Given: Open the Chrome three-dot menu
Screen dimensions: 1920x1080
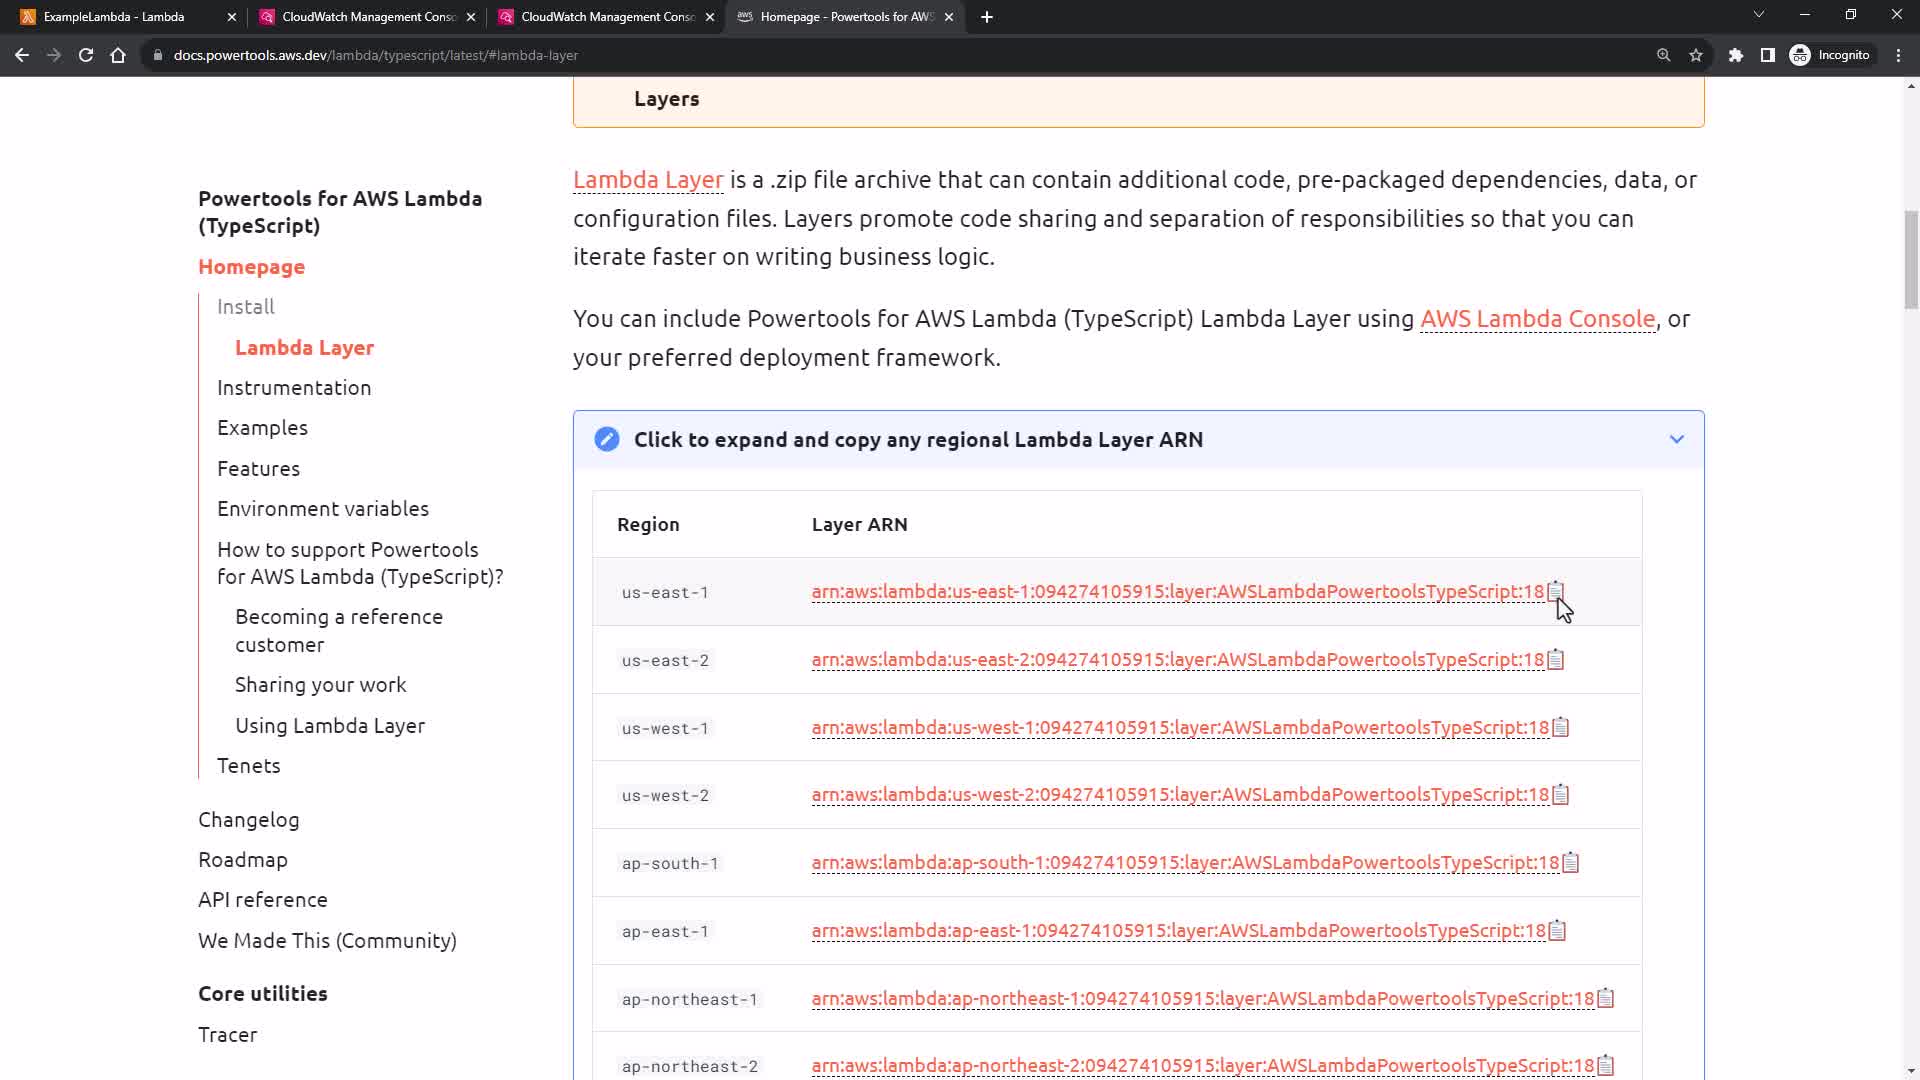Looking at the screenshot, I should pyautogui.click(x=1898, y=55).
